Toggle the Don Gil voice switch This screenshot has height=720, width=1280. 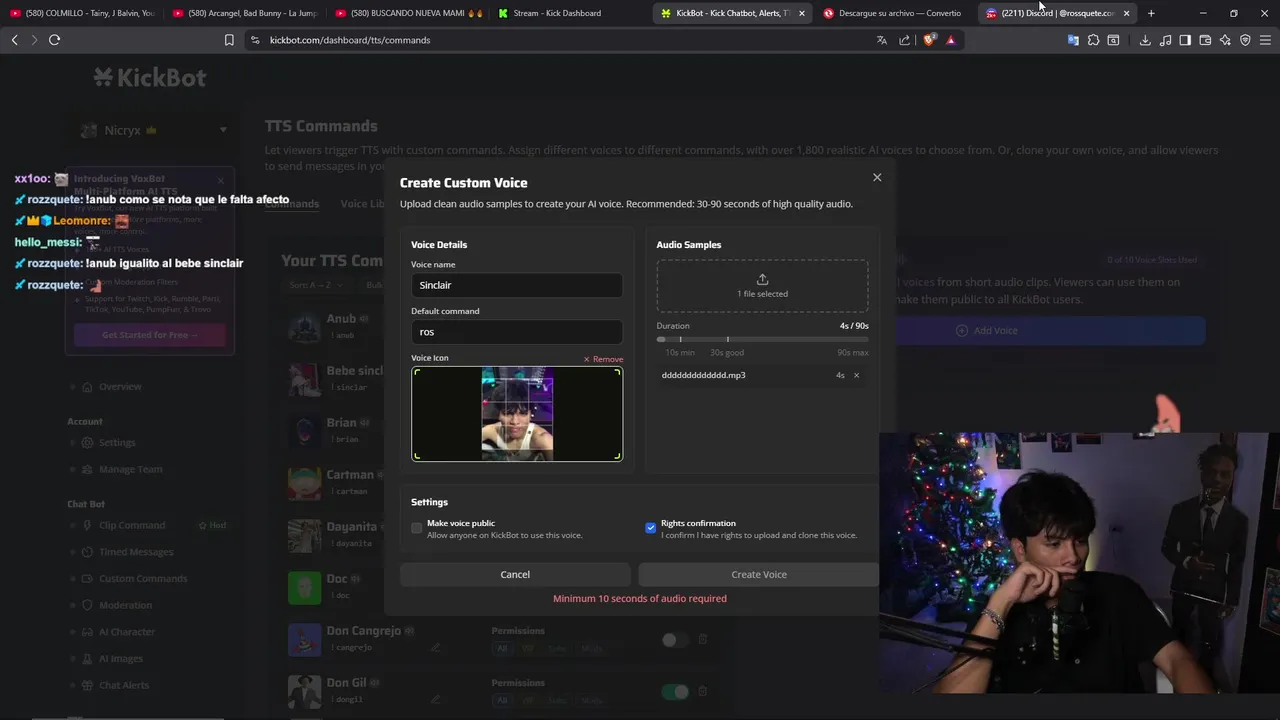(675, 691)
